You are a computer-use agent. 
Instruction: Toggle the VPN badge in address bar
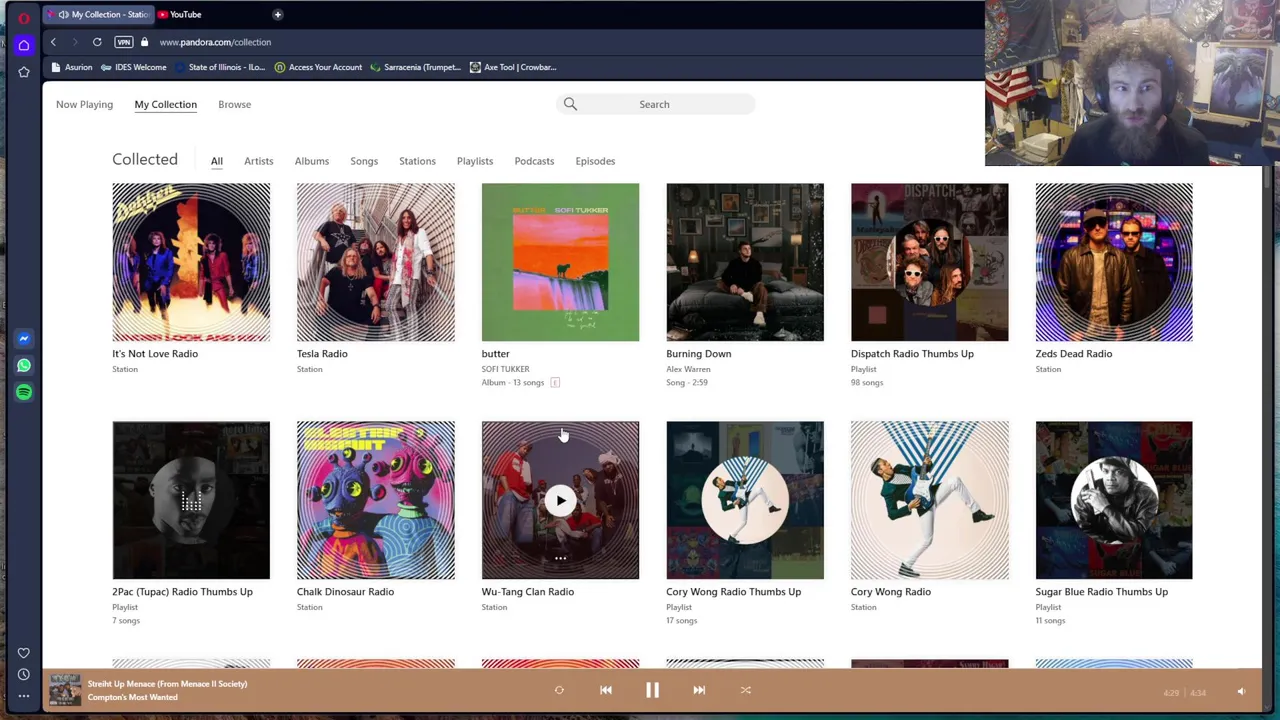pyautogui.click(x=124, y=42)
